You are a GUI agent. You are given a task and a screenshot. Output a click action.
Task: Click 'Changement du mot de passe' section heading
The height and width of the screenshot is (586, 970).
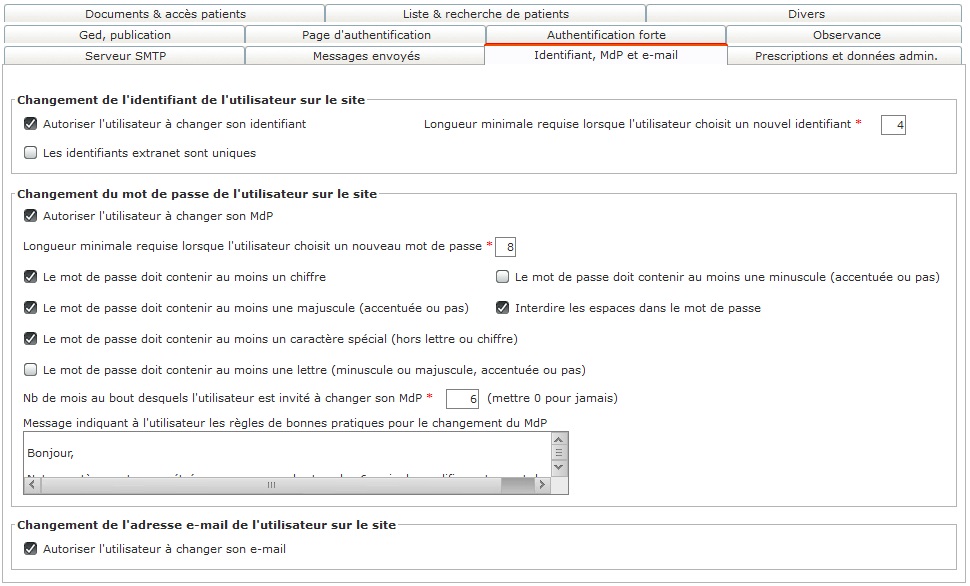tap(197, 194)
